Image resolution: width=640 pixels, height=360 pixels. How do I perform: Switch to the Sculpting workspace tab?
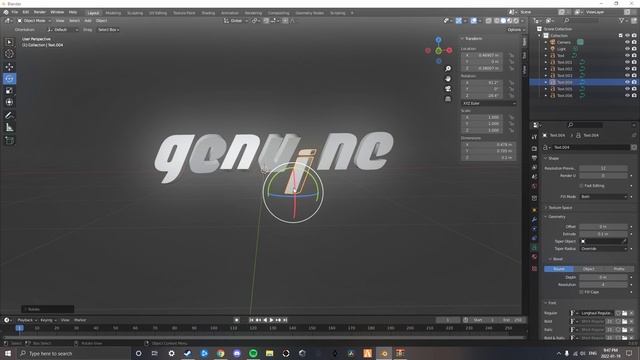point(135,13)
